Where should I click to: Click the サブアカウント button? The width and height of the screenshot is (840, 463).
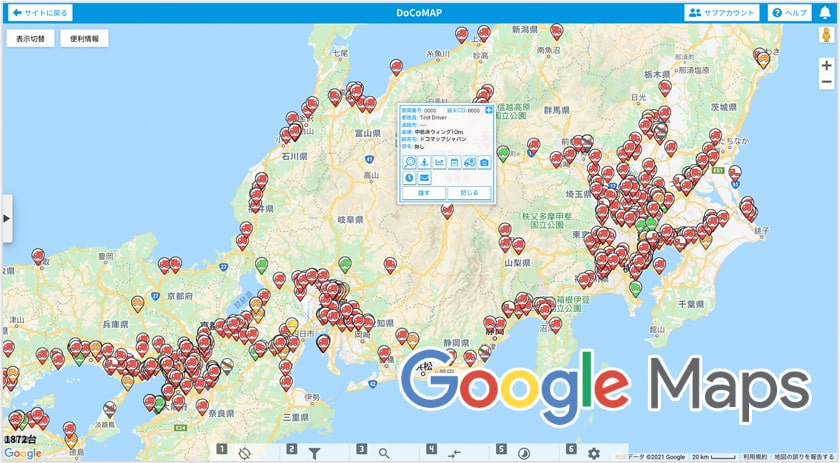point(723,13)
